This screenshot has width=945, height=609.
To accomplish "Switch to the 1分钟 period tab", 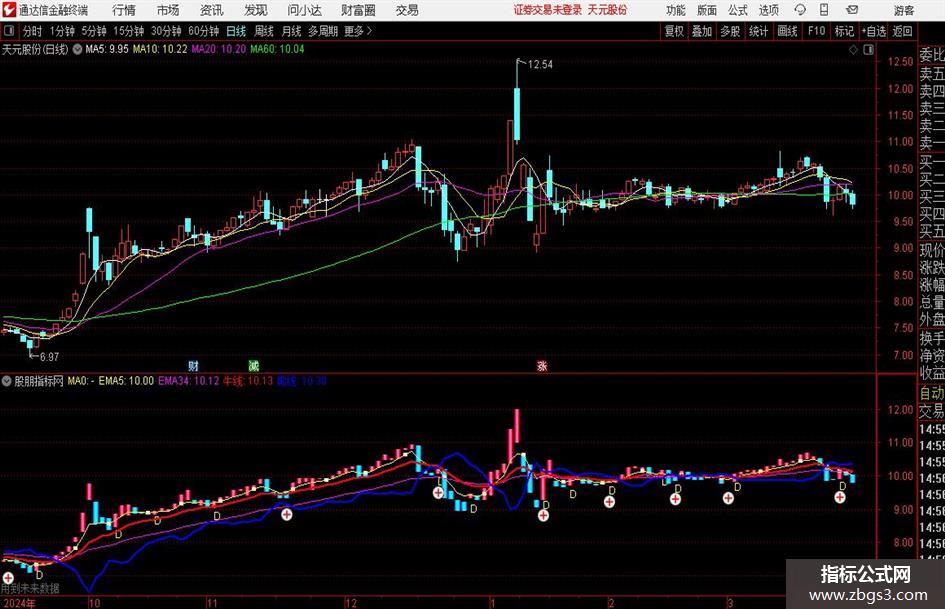I will [x=62, y=31].
